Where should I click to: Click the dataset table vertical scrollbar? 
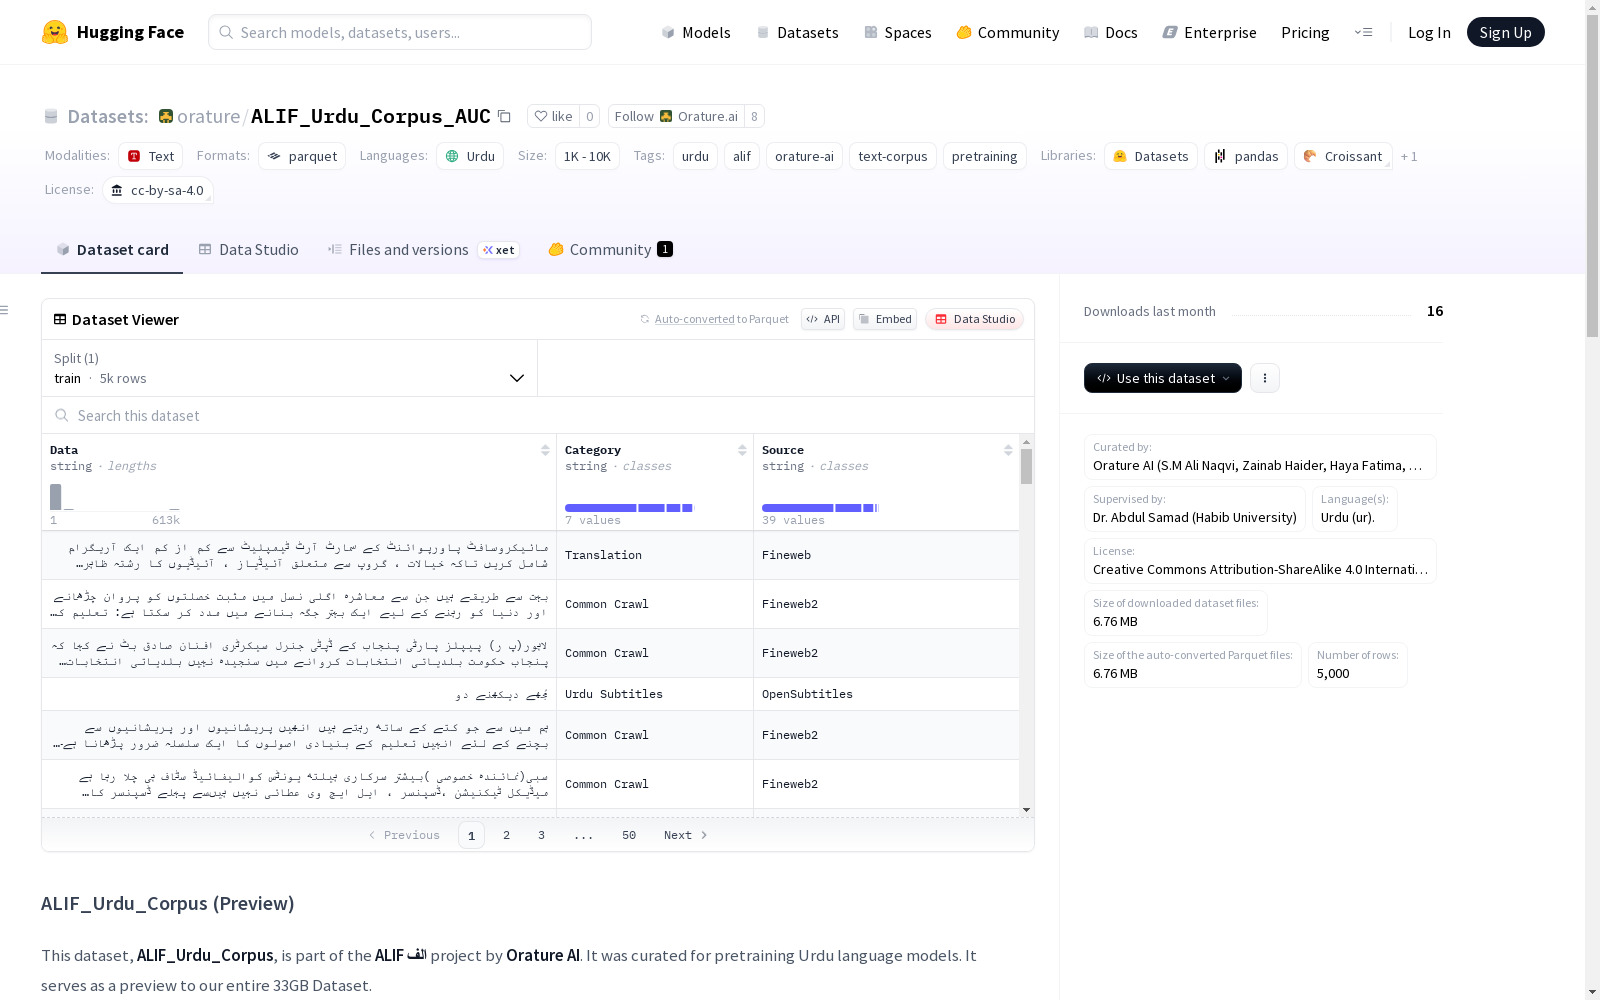tap(1026, 466)
